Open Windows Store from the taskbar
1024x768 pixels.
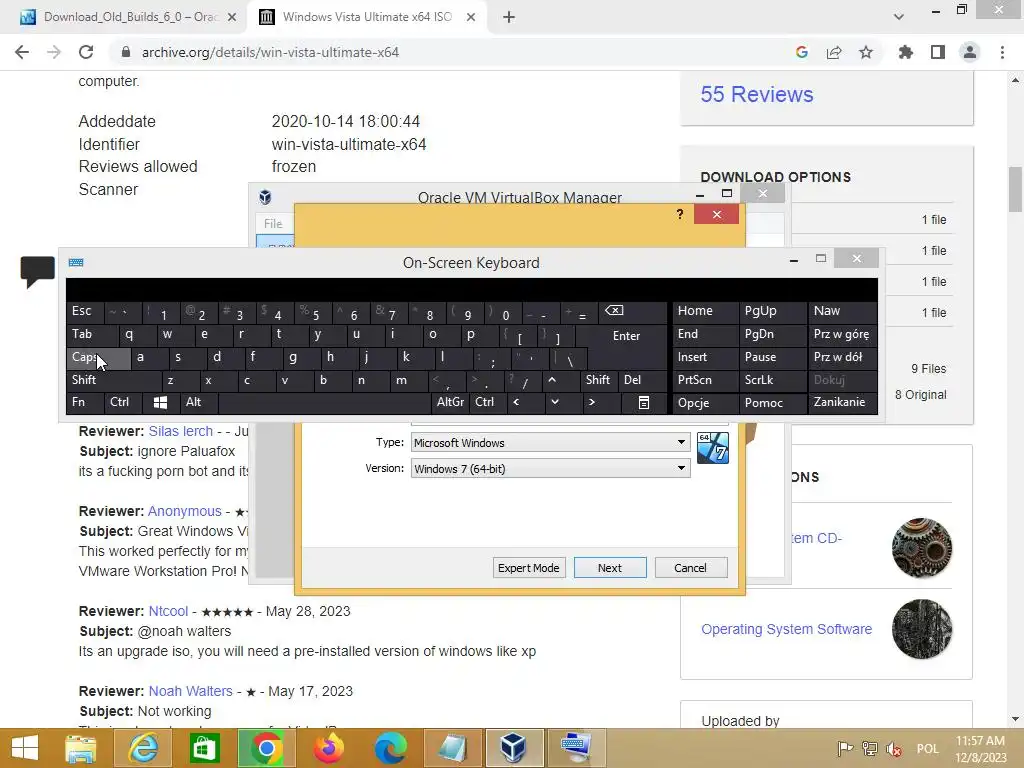click(x=204, y=748)
